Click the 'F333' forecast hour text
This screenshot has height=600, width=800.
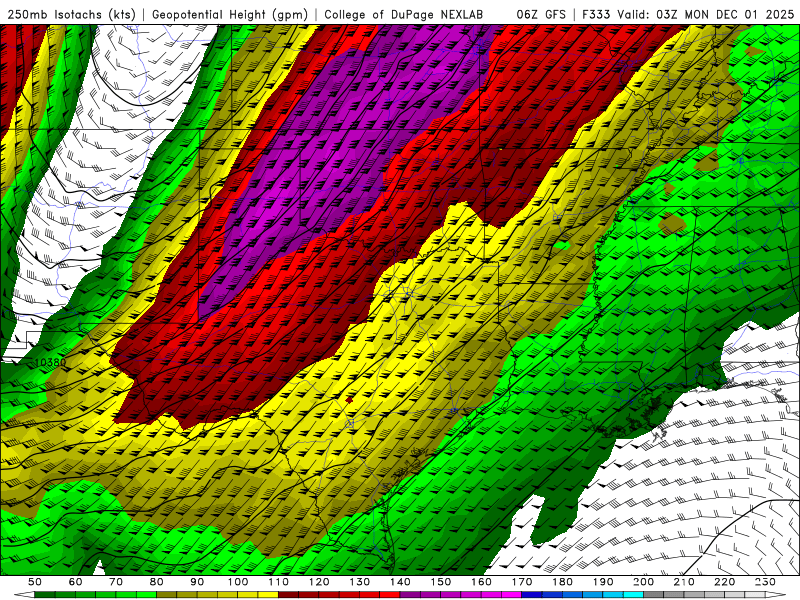point(596,15)
